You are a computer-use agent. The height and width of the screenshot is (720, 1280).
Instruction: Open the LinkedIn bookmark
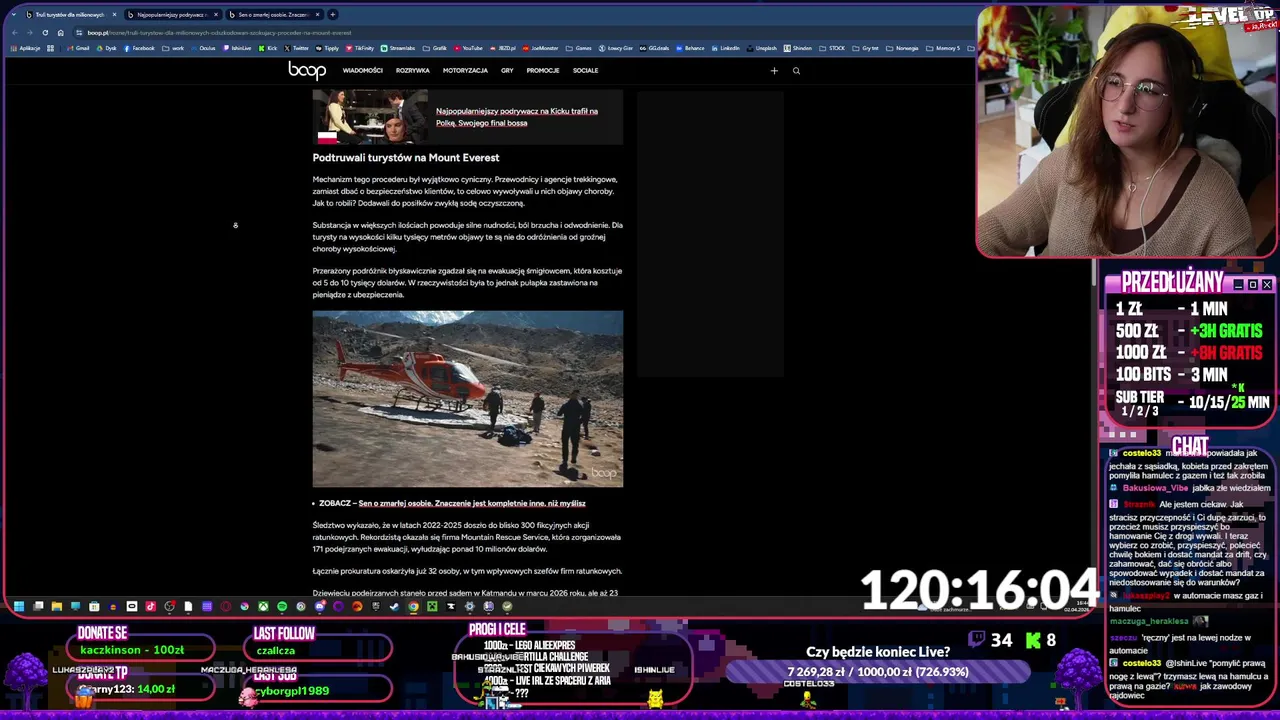(x=725, y=48)
